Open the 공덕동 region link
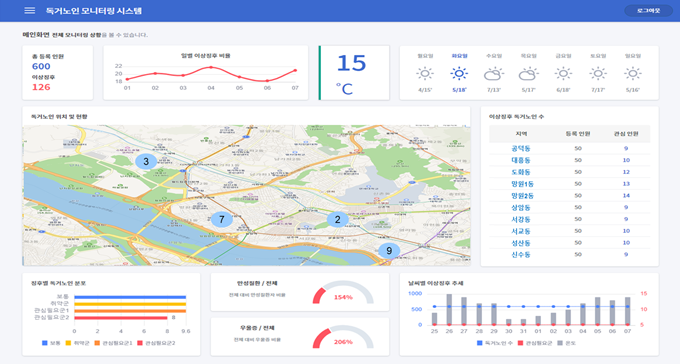This screenshot has height=364, width=680. (521, 148)
